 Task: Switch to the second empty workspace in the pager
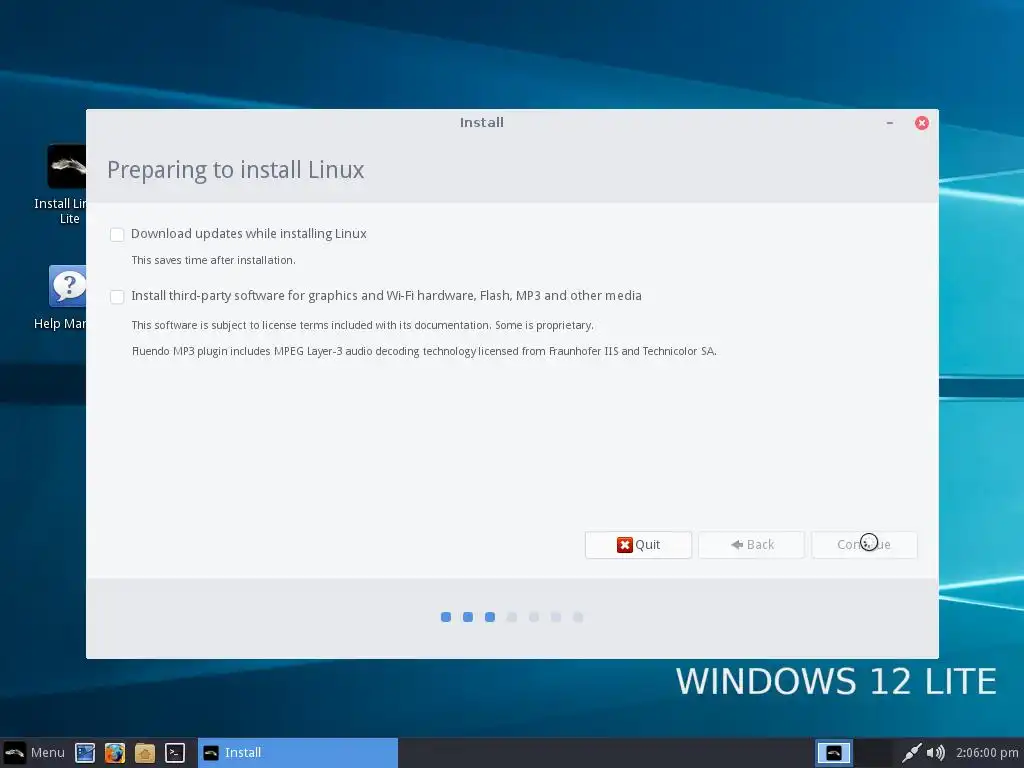coord(873,753)
